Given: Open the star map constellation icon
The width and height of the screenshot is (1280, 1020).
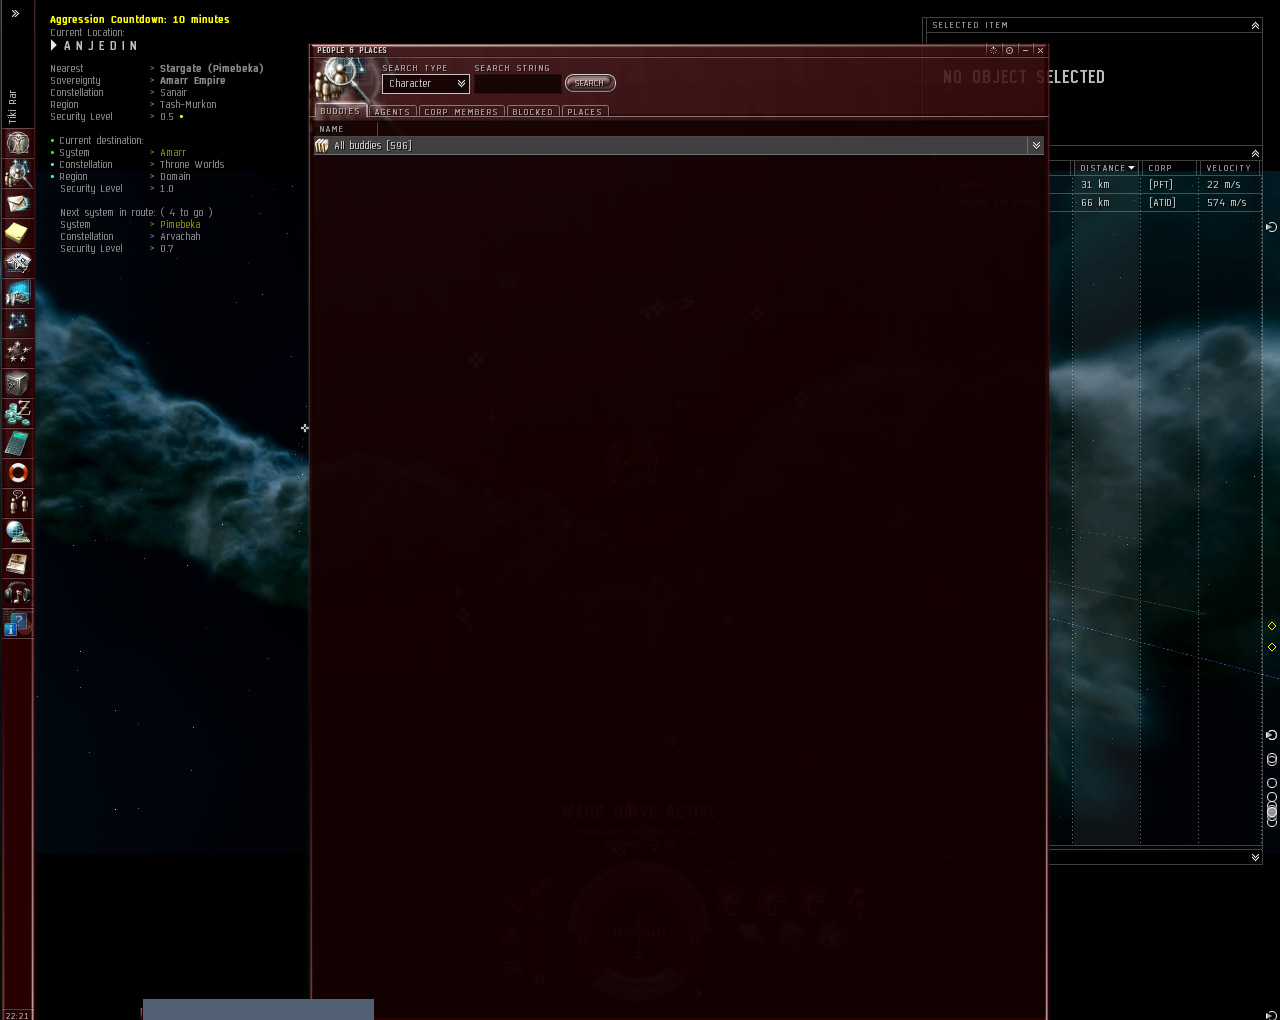Looking at the screenshot, I should click(x=18, y=323).
